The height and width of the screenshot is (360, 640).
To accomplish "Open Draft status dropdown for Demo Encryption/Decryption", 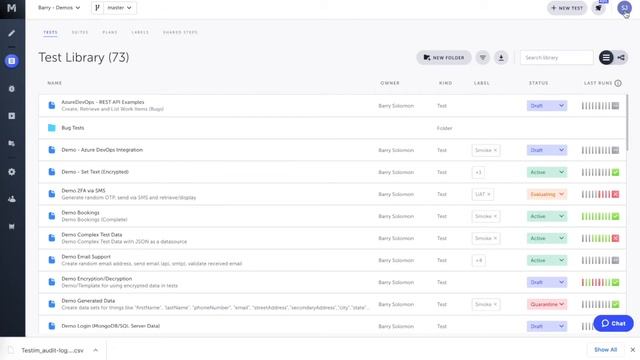I will point(547,282).
